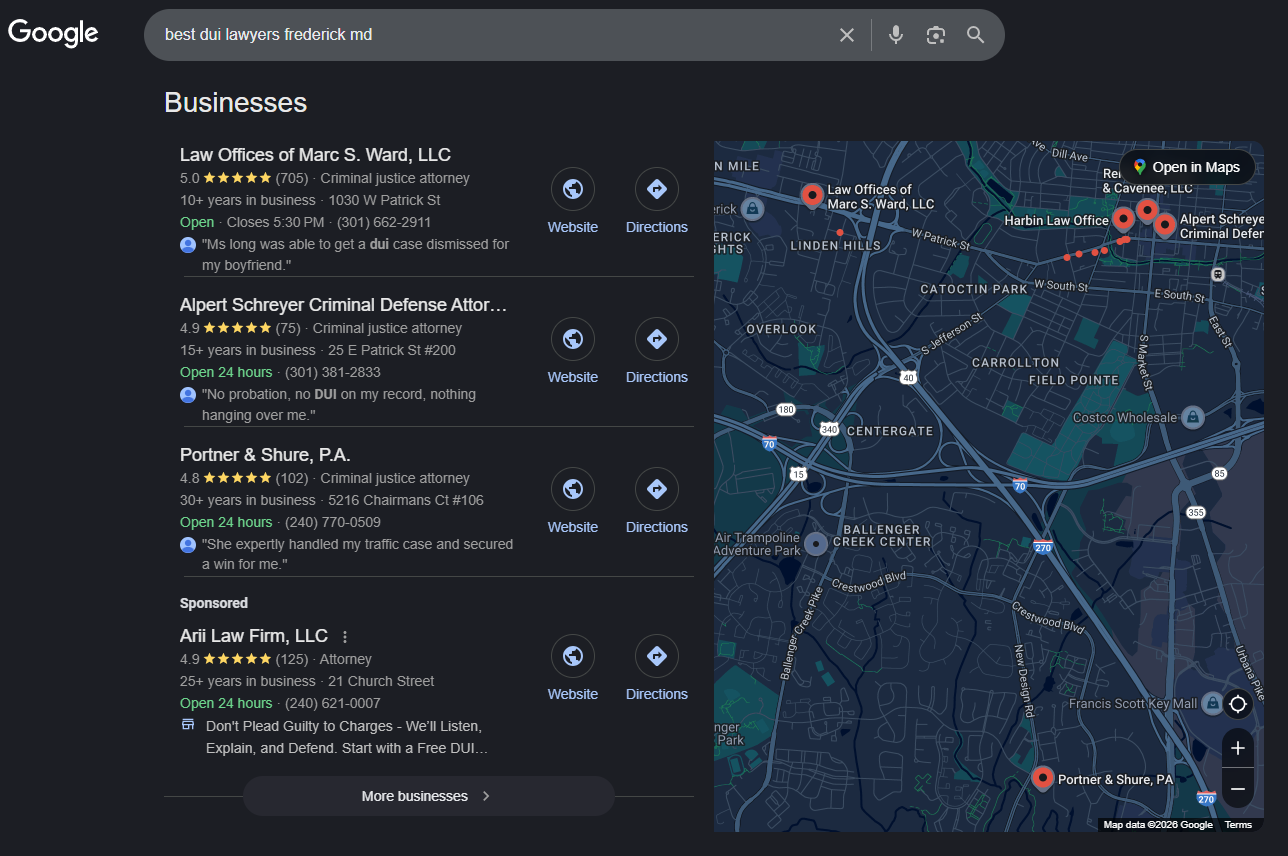Open website for Portner & Shure, P.A.
This screenshot has height=856, width=1288.
573,501
